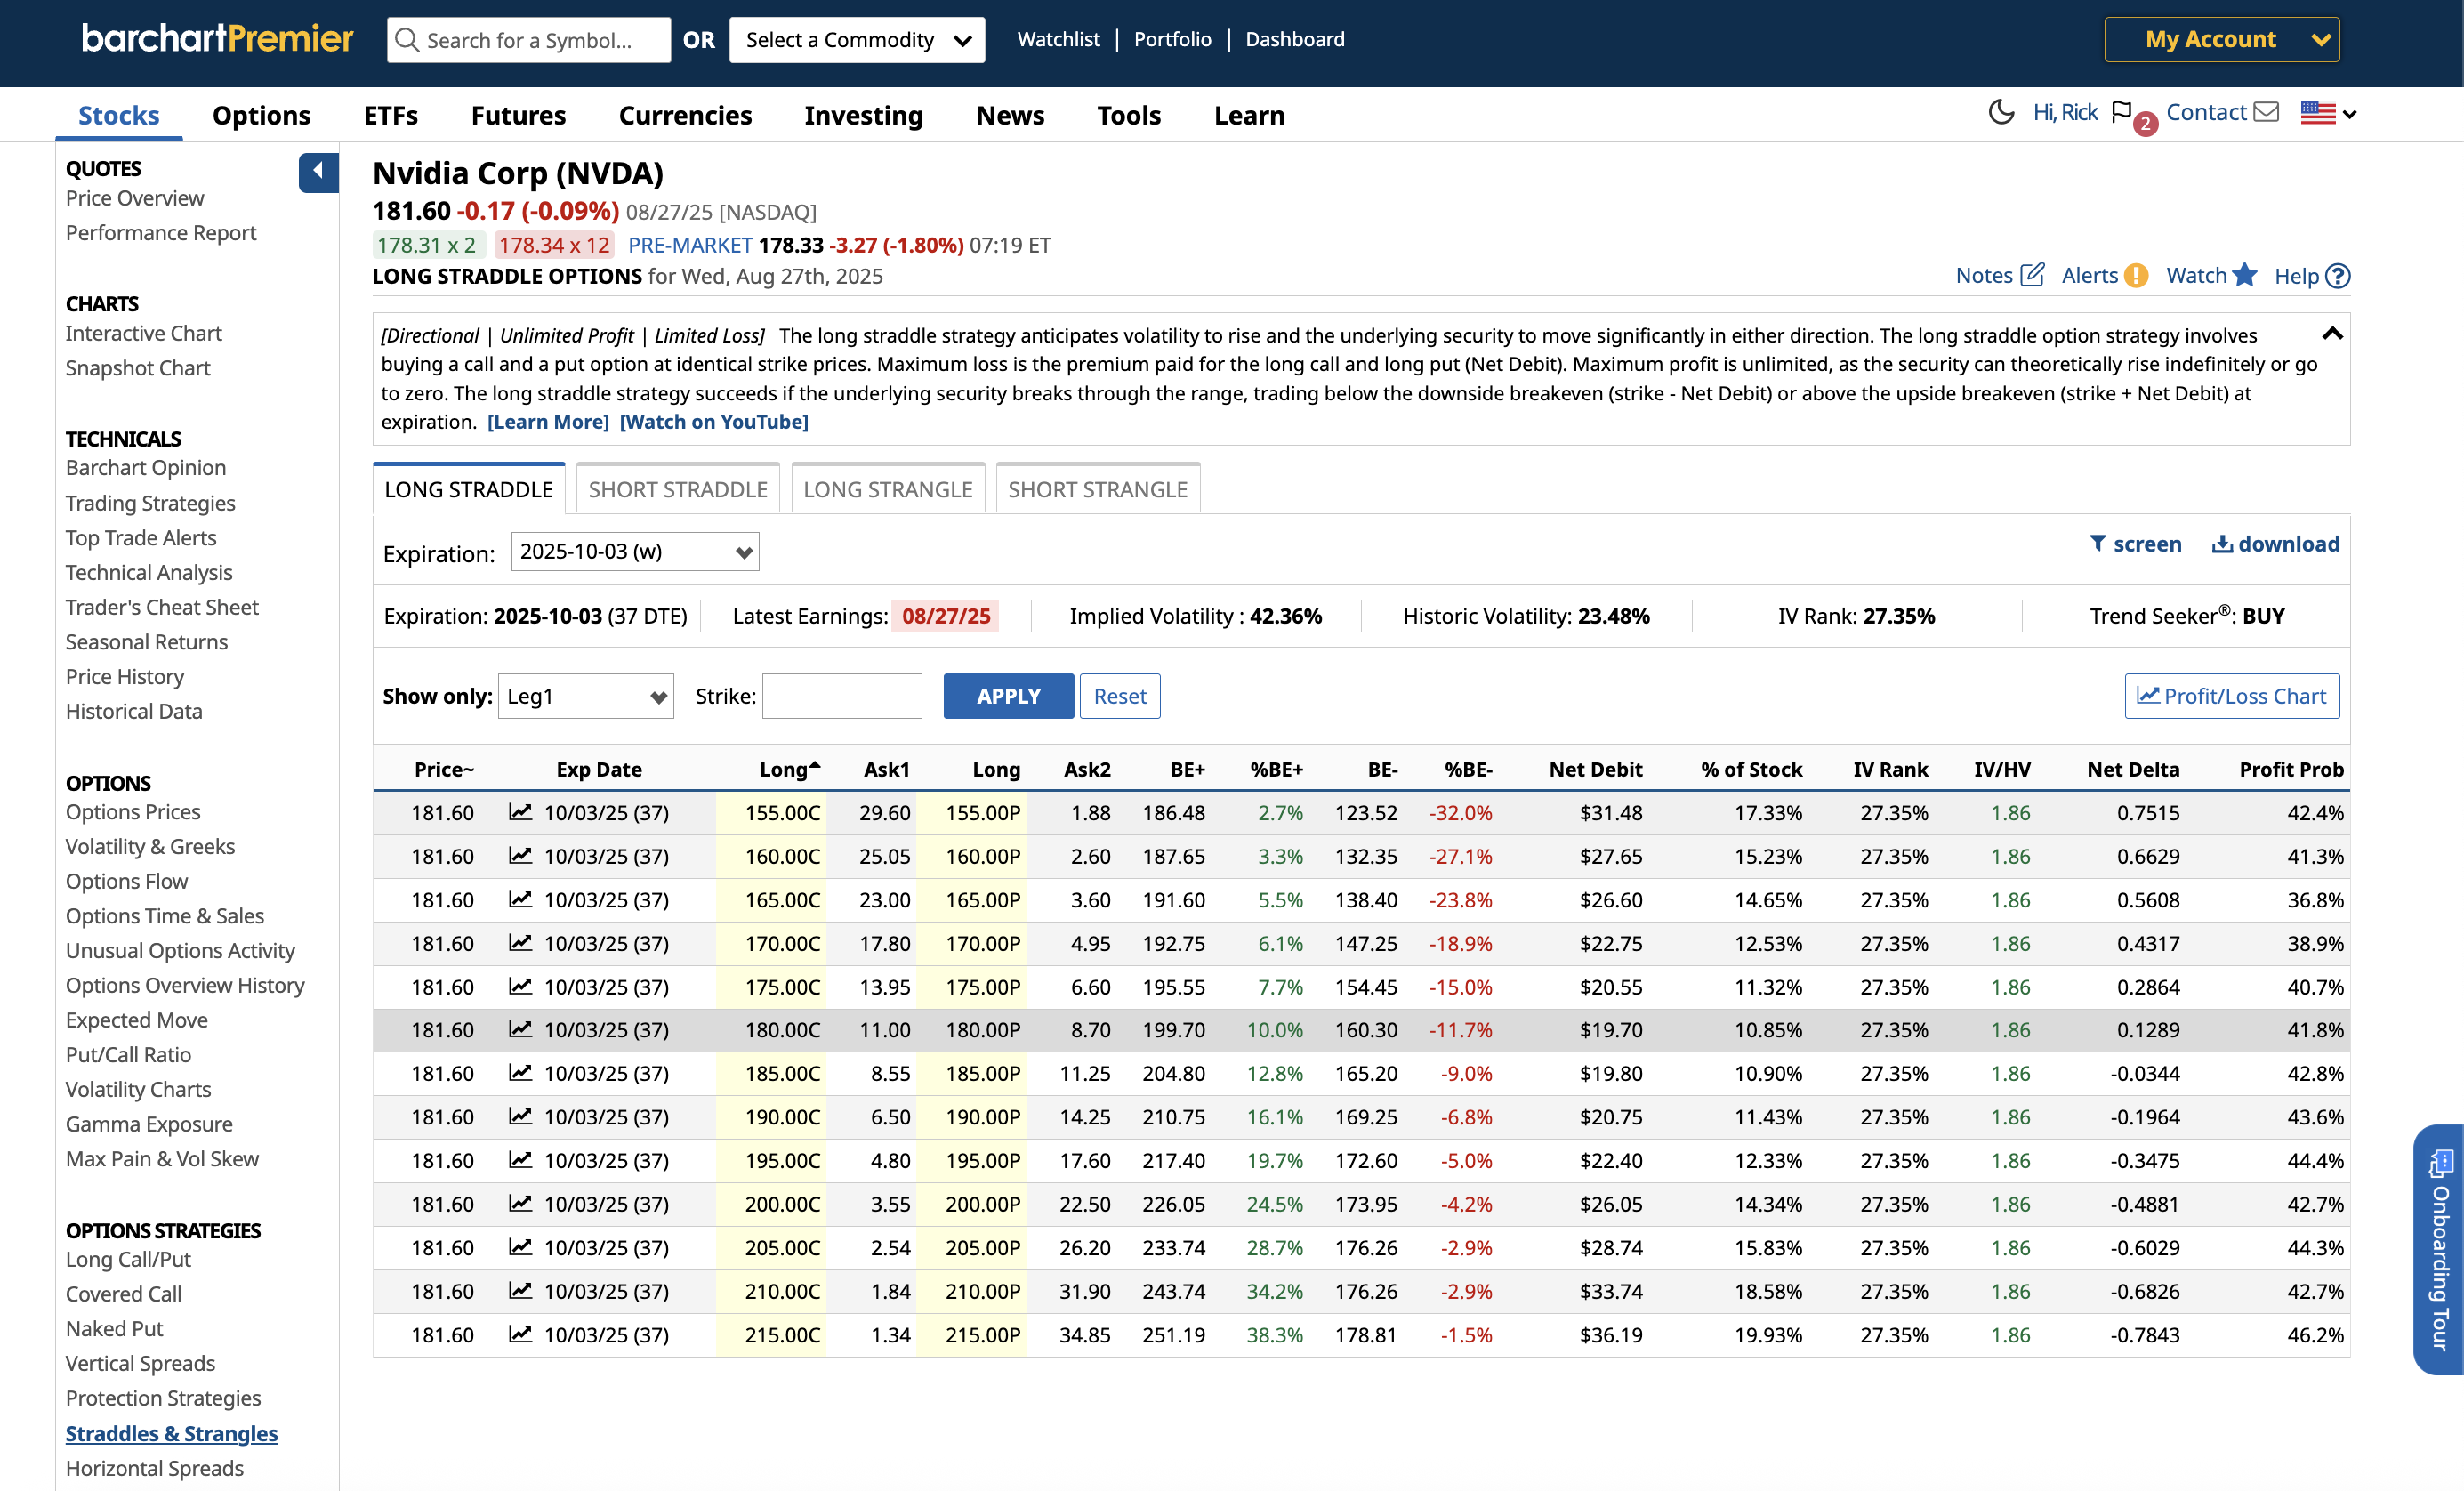2464x1491 pixels.
Task: Click chart icon in 185.00C row
Action: coord(520,1073)
